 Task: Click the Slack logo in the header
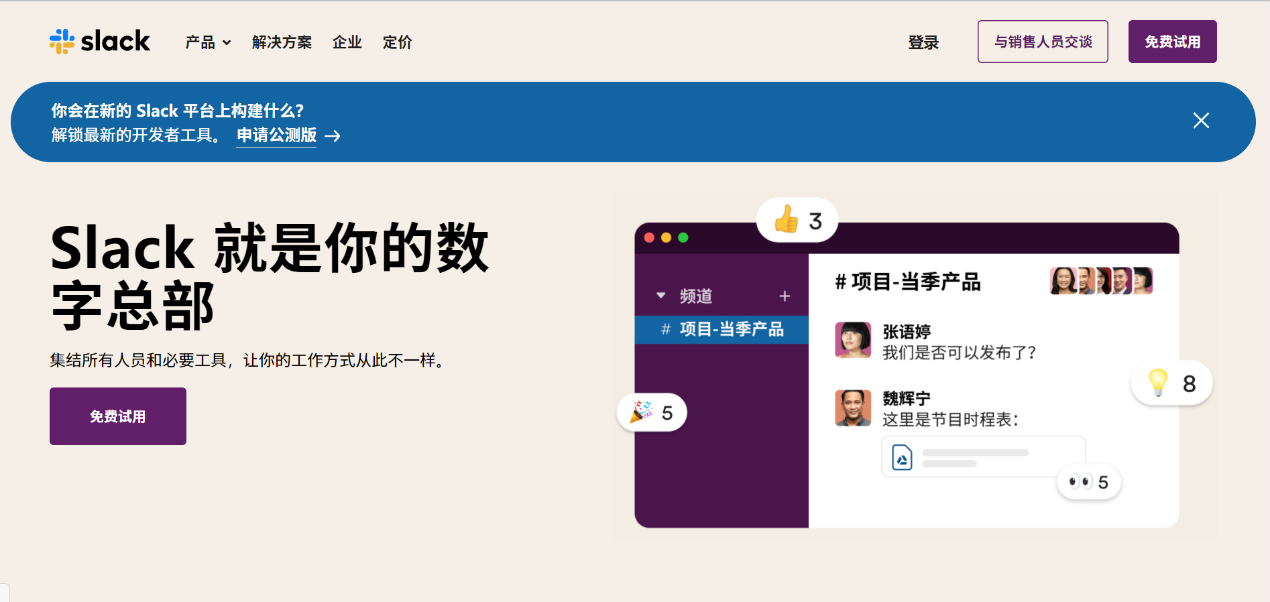[x=100, y=41]
